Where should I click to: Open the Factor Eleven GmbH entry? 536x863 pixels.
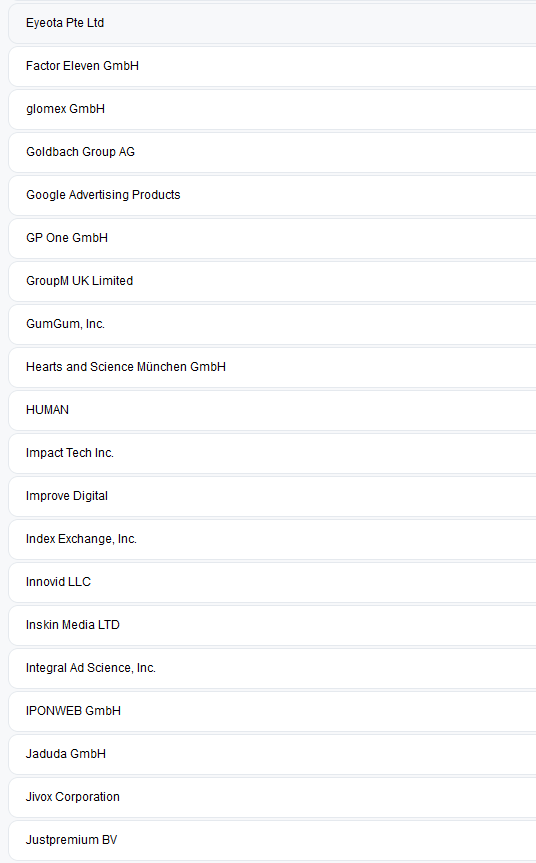pyautogui.click(x=272, y=66)
